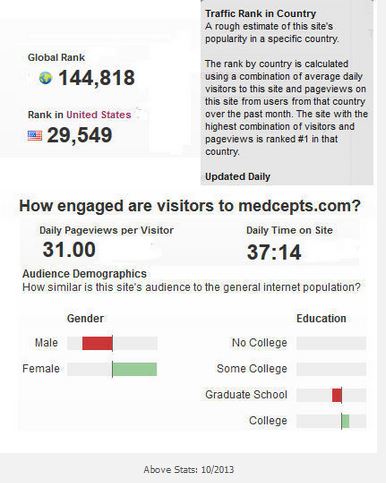Click the Audience Demographics heading
386x483 pixels.
[84, 274]
